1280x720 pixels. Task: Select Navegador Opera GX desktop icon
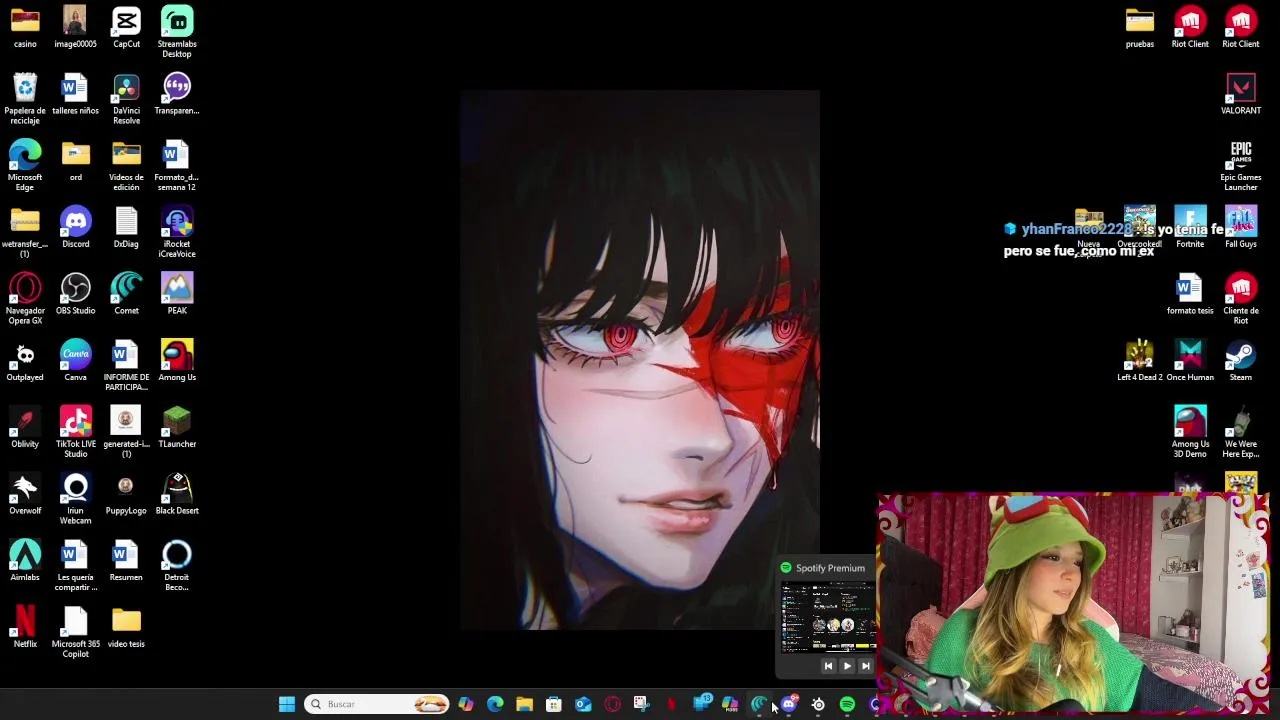[x=25, y=299]
